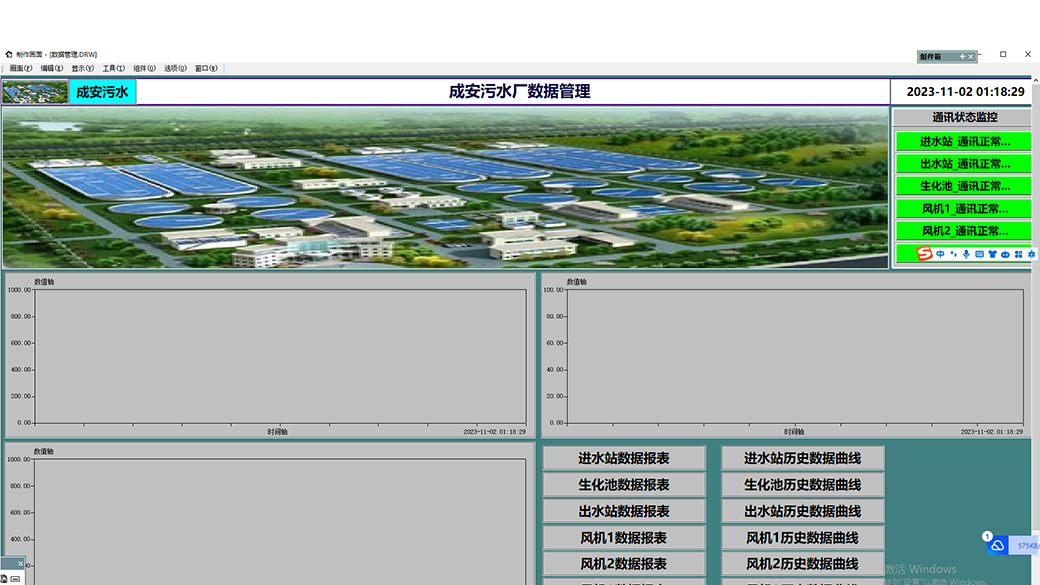Click the 成安污水 cyan label button
Viewport: 1040px width, 585px height.
coord(102,92)
